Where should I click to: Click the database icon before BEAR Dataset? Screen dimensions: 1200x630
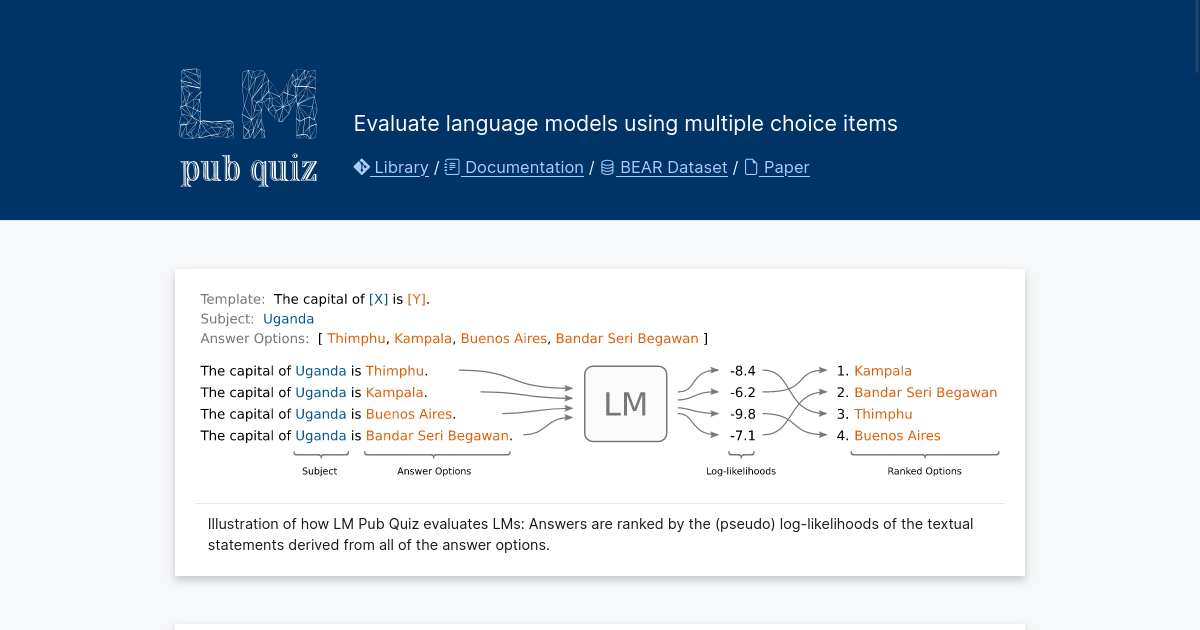point(607,167)
